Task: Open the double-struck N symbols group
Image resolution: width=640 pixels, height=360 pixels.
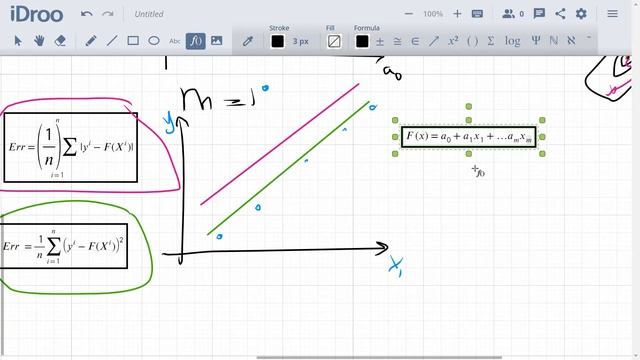Action: coord(554,41)
